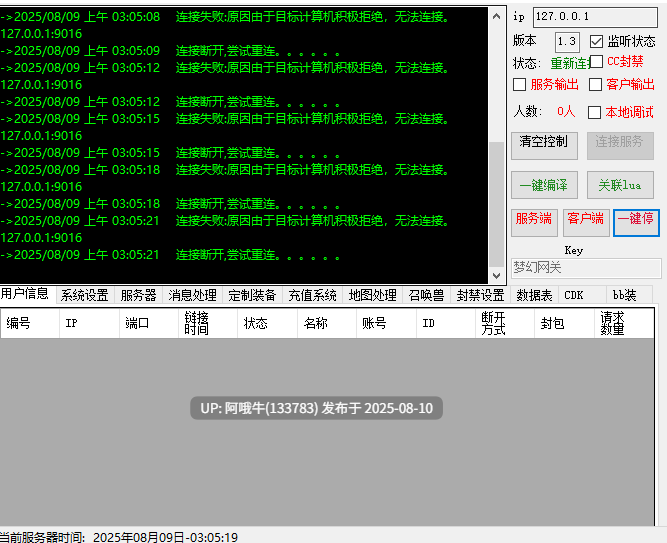This screenshot has width=667, height=543.
Task: Click the 关联lua button
Action: tap(620, 185)
